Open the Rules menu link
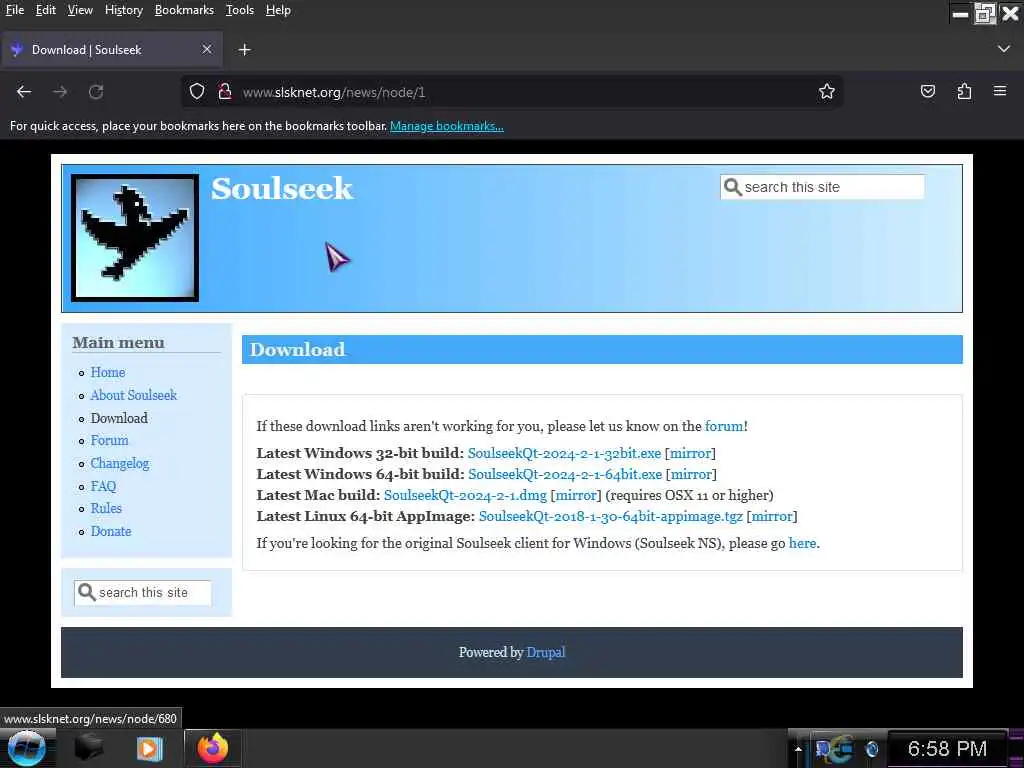 106,508
